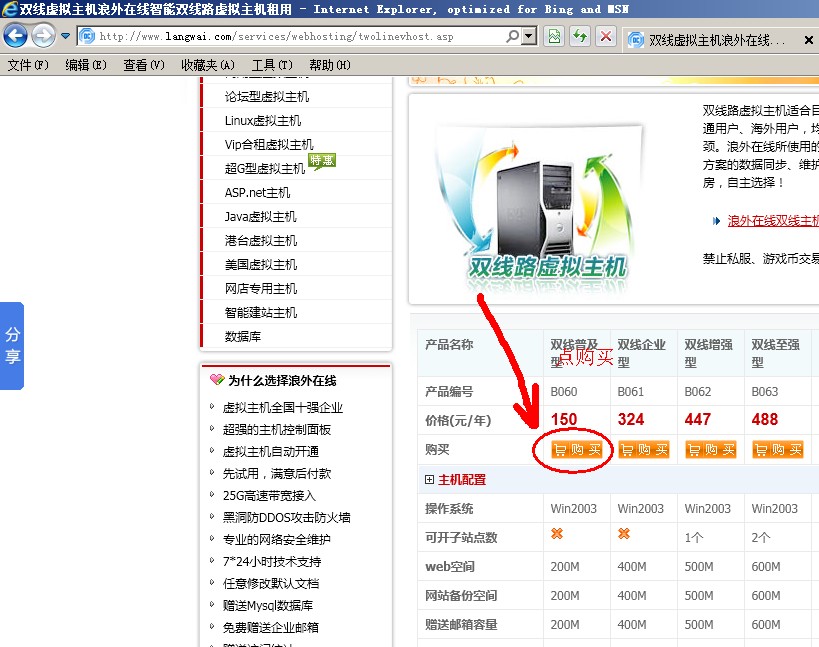Click the URL address field

coord(300,37)
